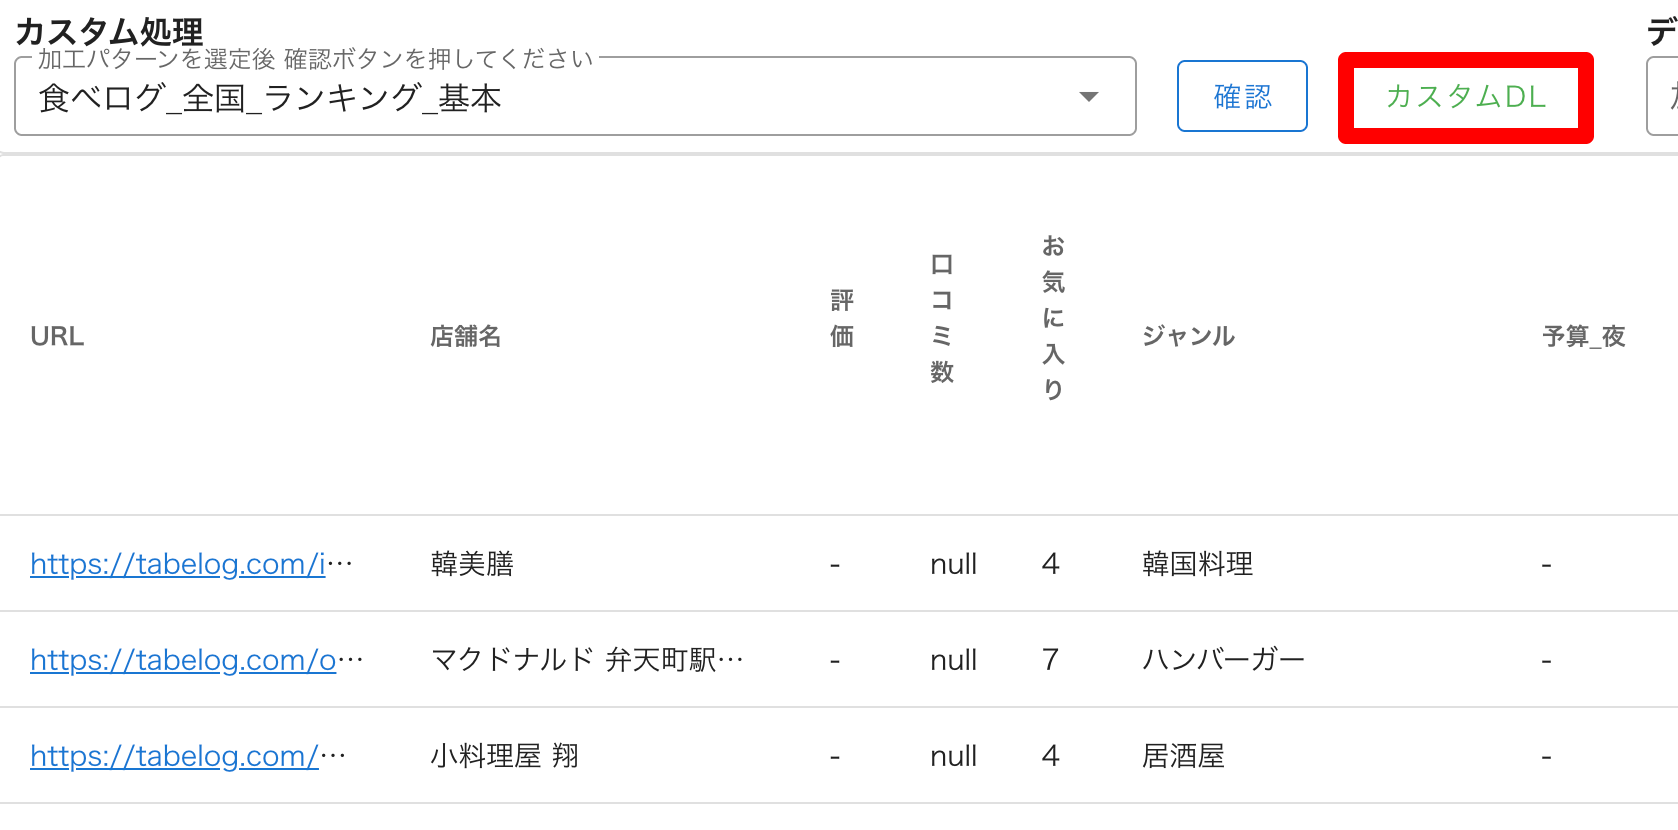Viewport: 1678px width, 830px height.
Task: Click the 韓国料理 genre cell
Action: [x=1197, y=564]
